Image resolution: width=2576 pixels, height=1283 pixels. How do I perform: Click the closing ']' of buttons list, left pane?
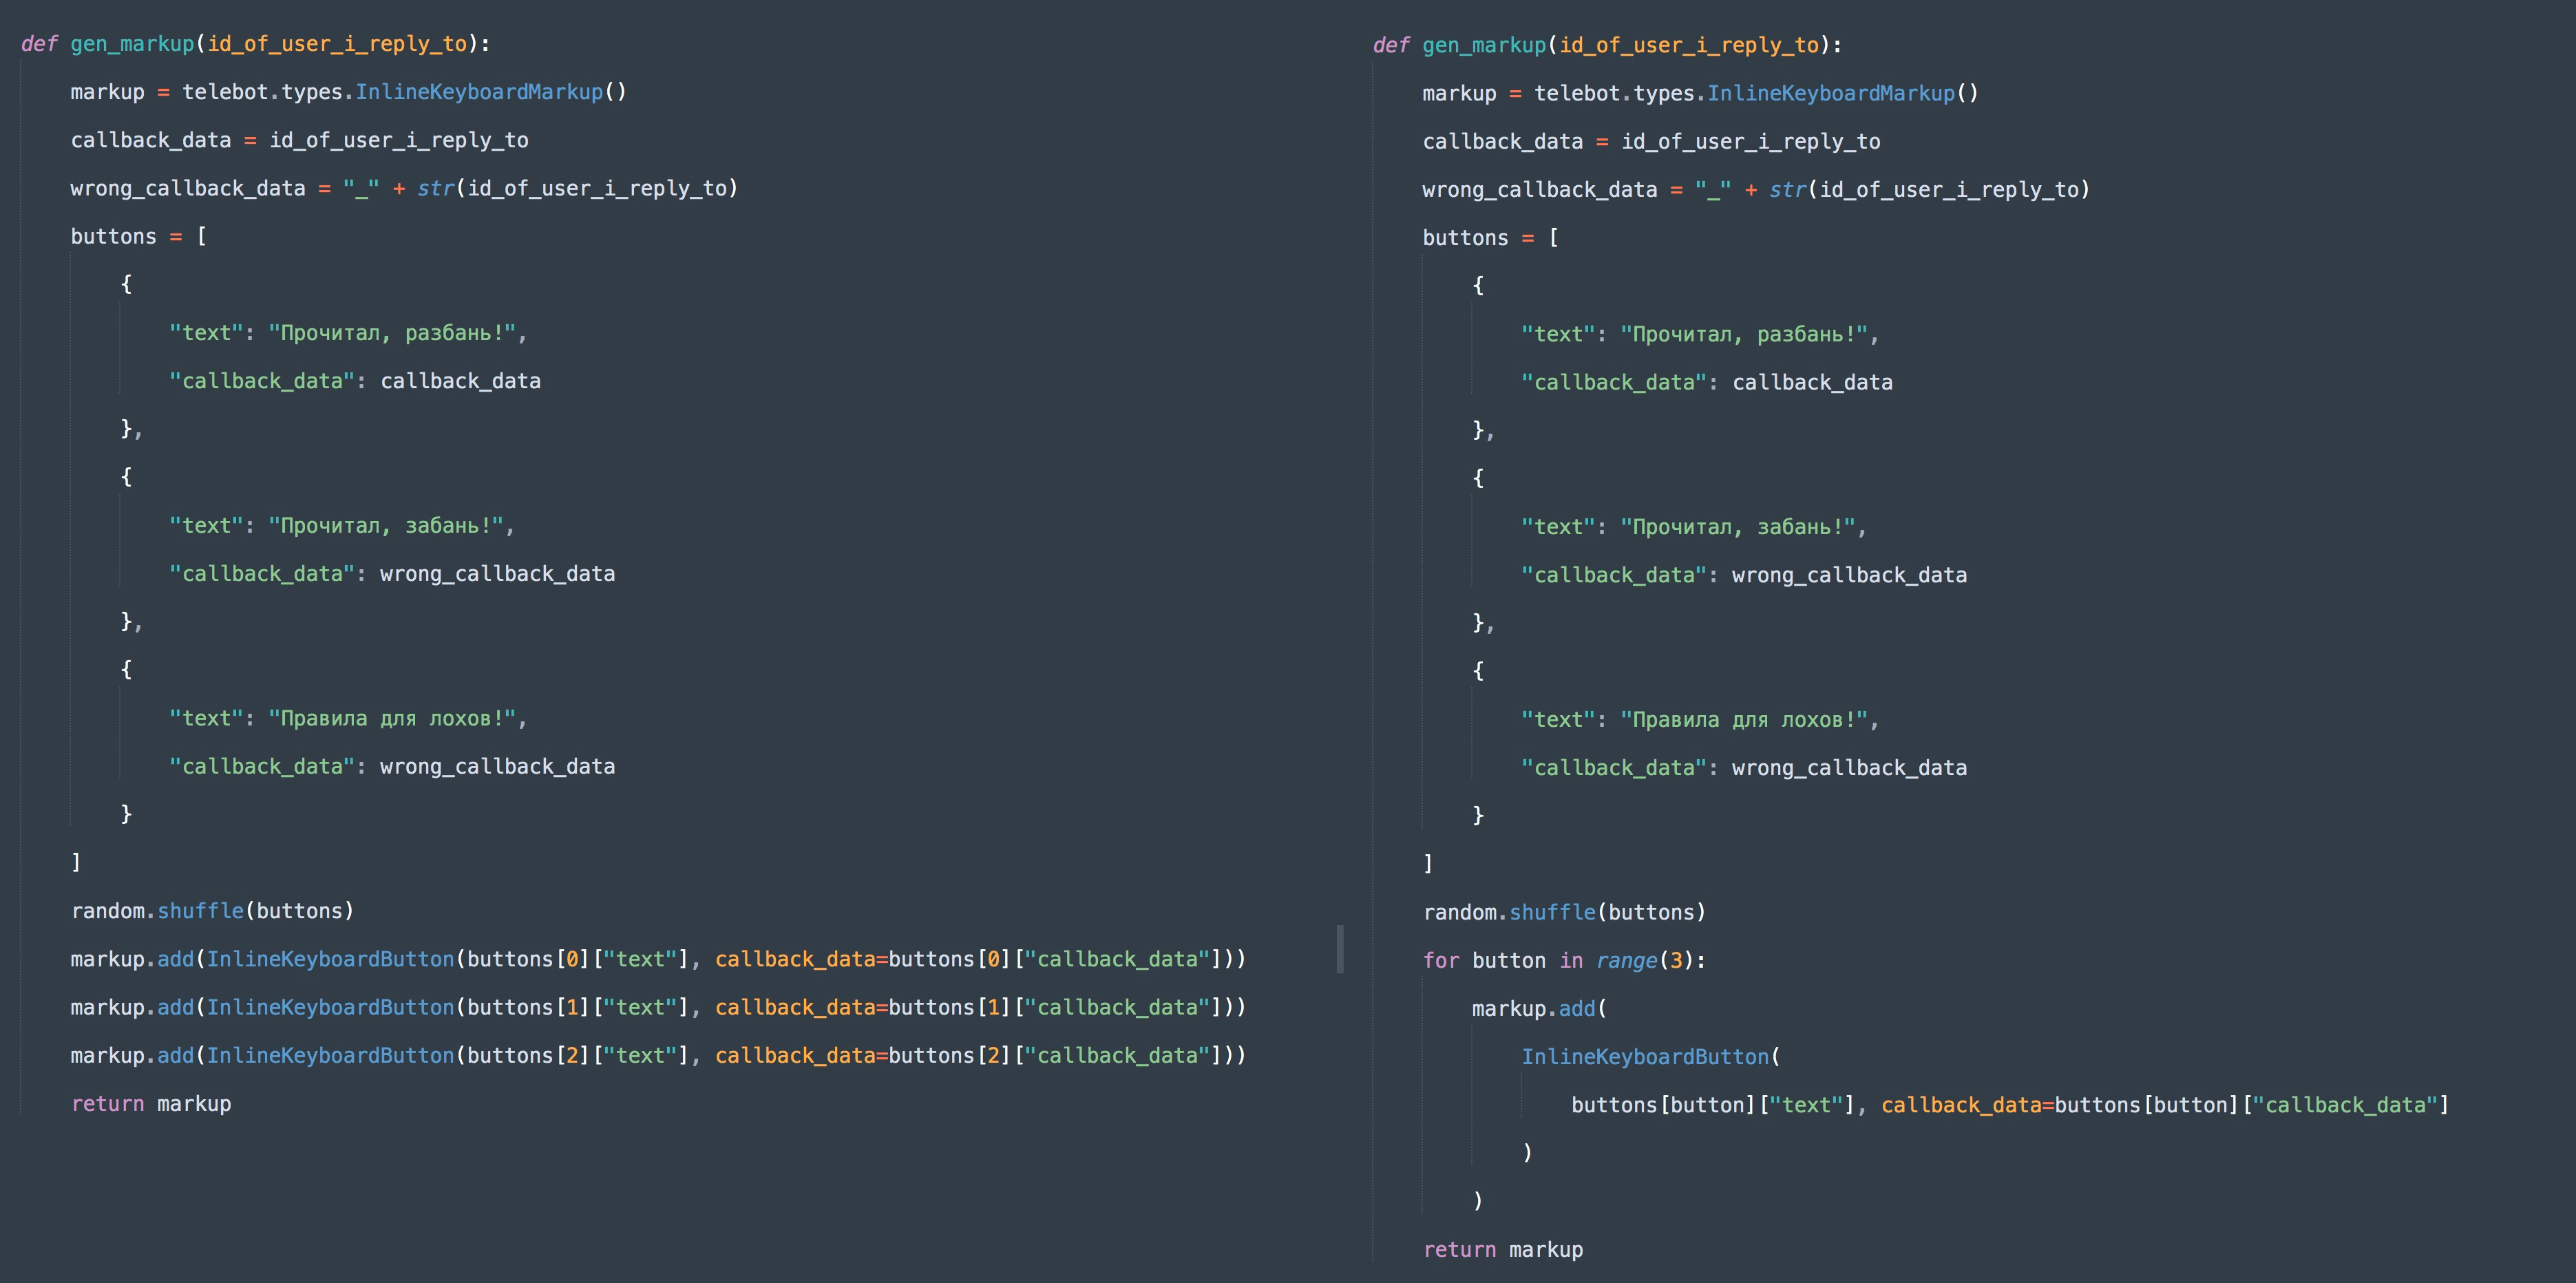(x=76, y=862)
